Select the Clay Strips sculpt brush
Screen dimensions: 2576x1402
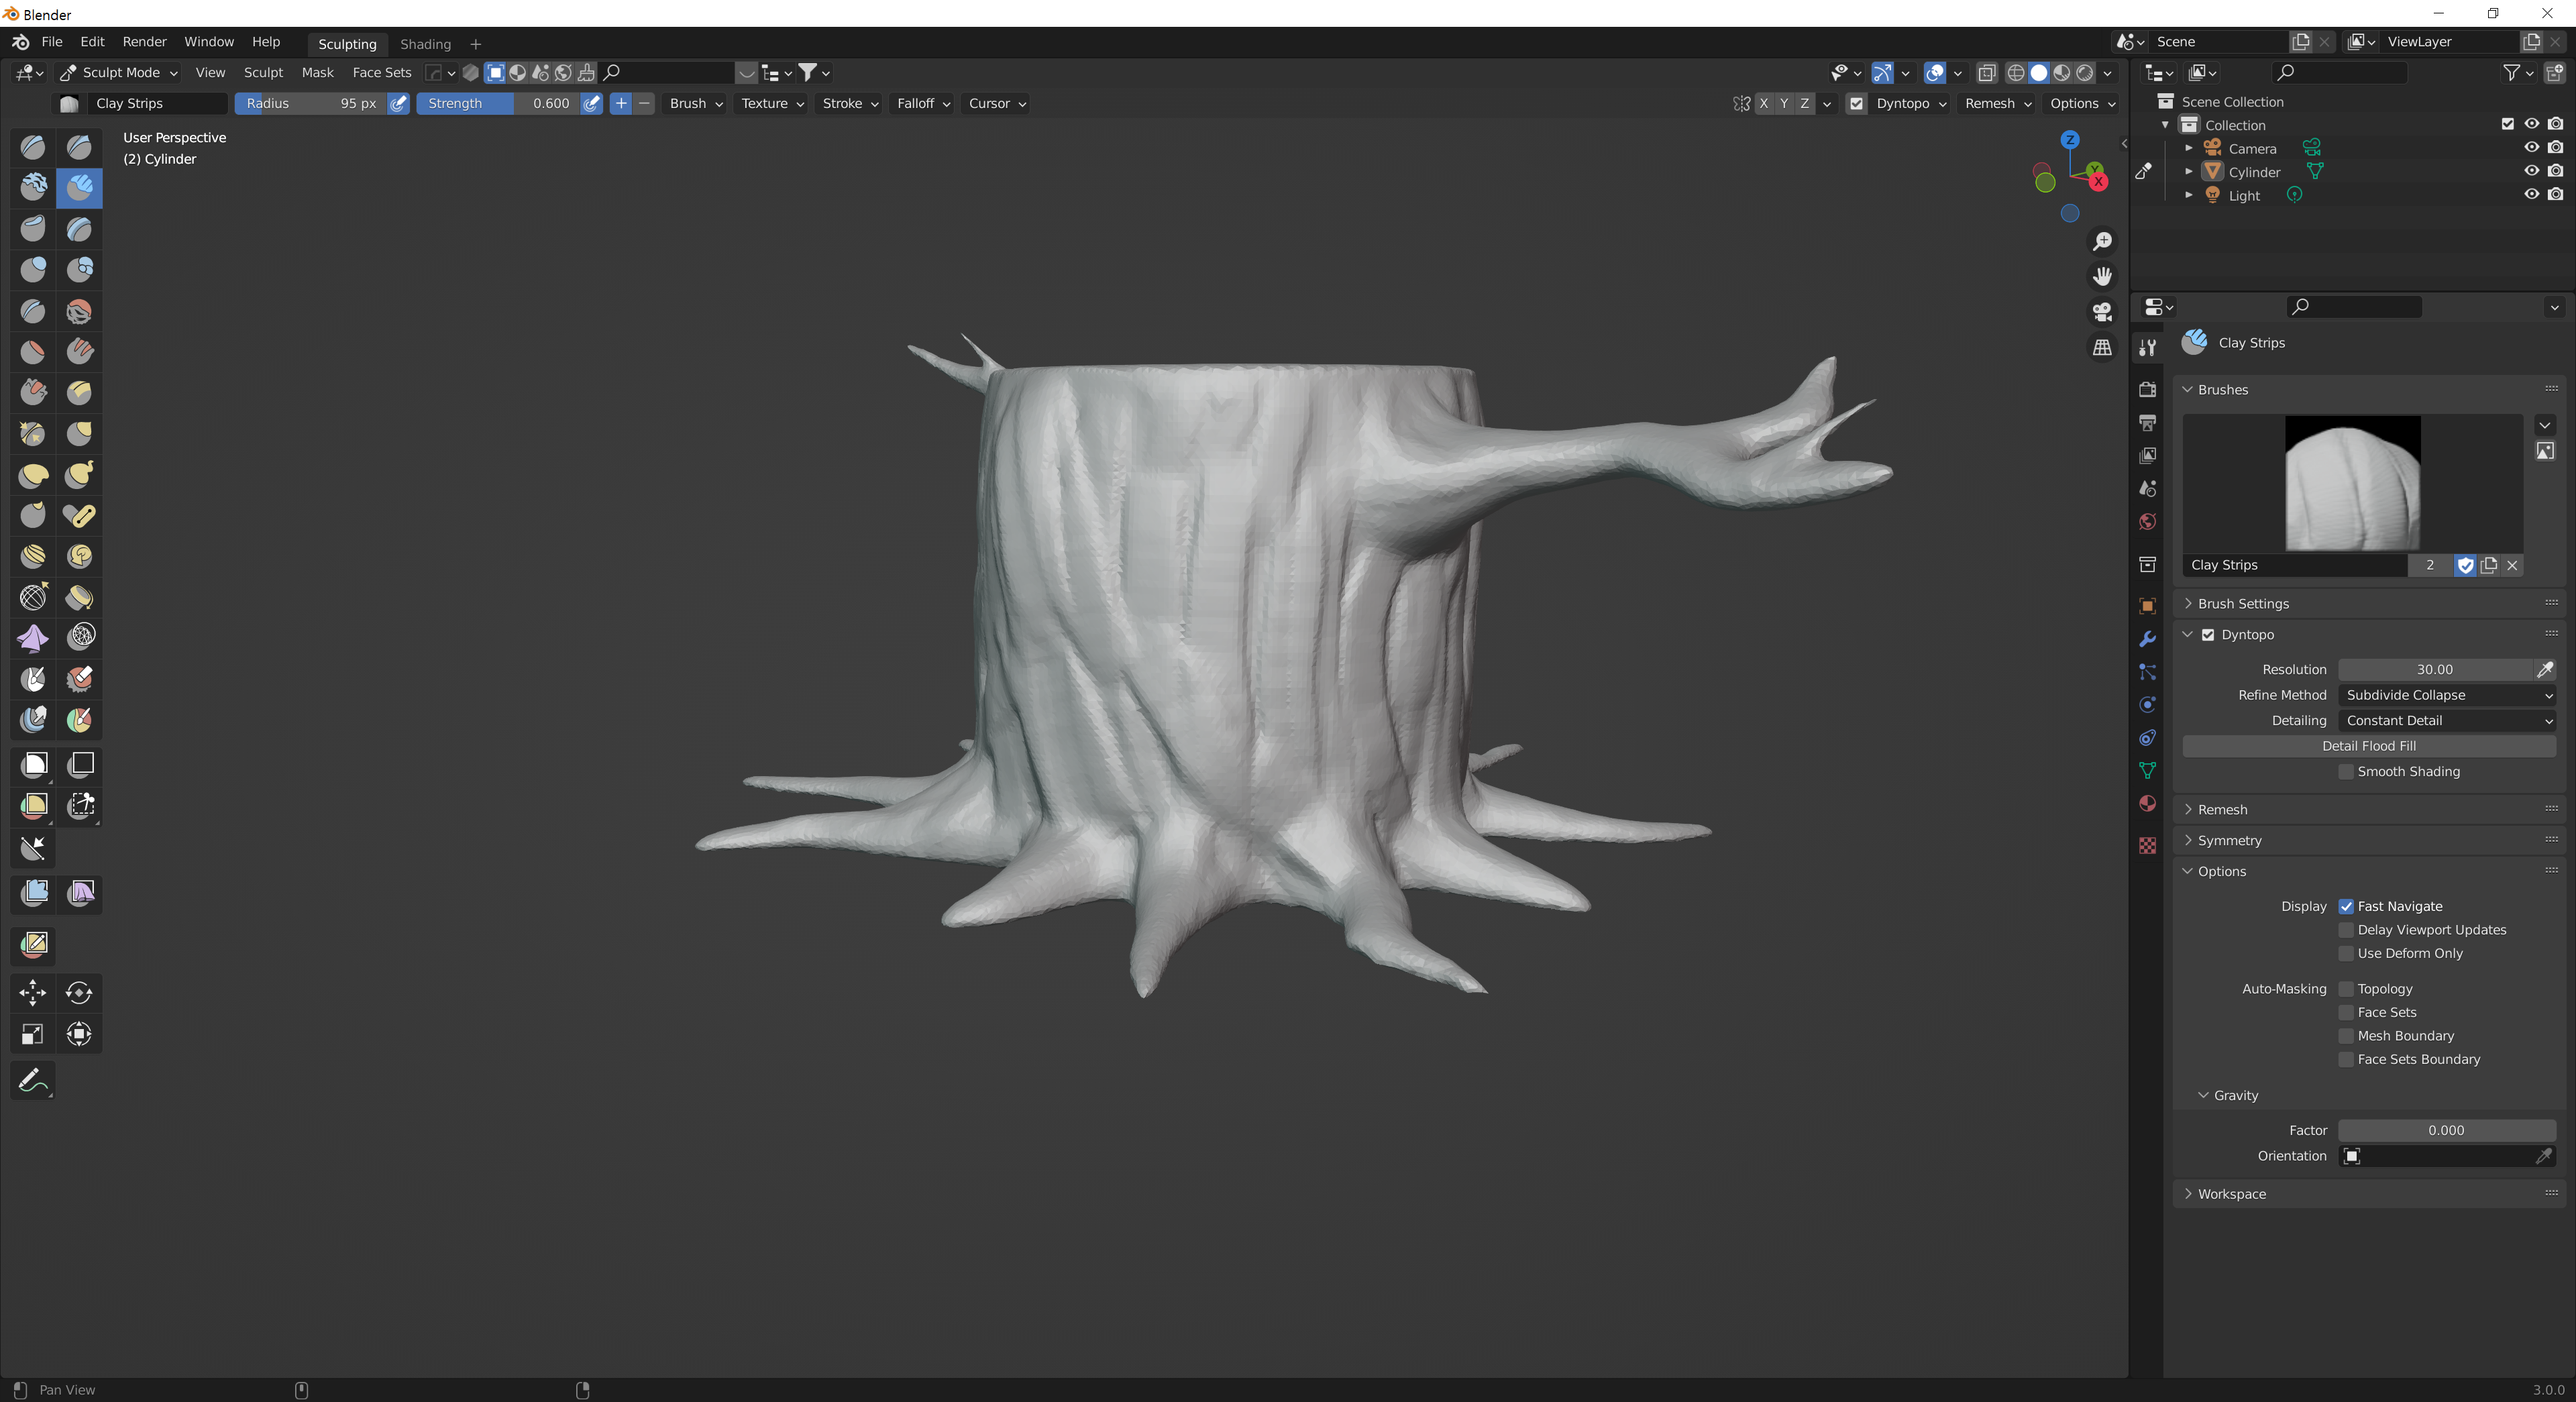click(x=79, y=187)
